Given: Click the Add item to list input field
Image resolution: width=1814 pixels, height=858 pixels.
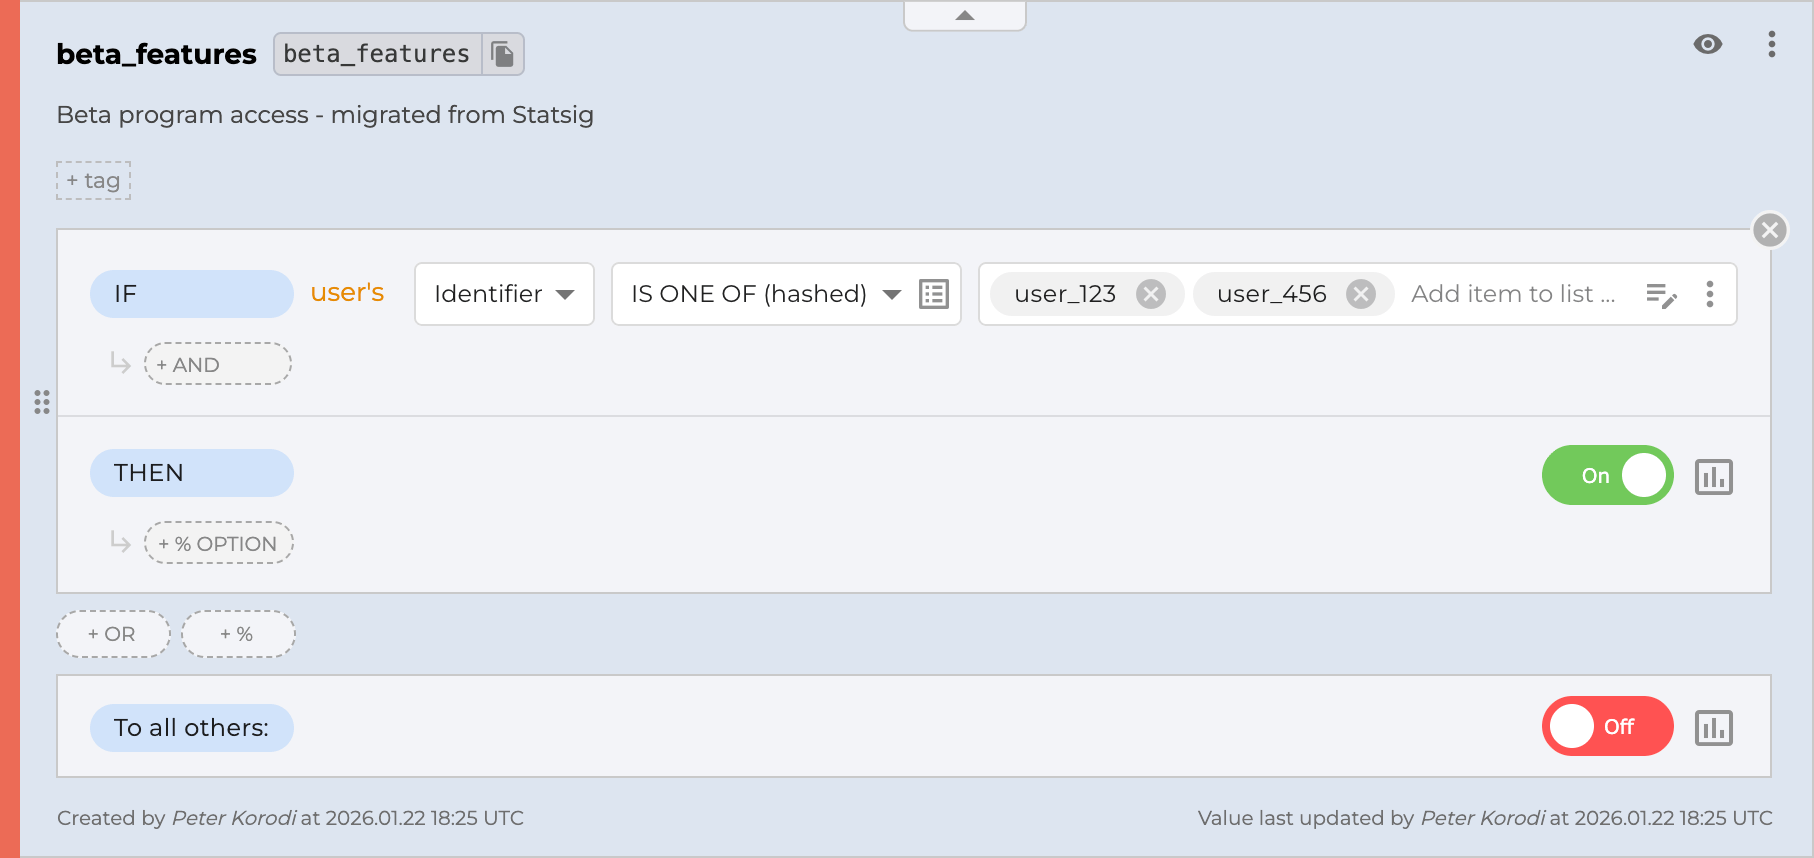Looking at the screenshot, I should tap(1512, 293).
